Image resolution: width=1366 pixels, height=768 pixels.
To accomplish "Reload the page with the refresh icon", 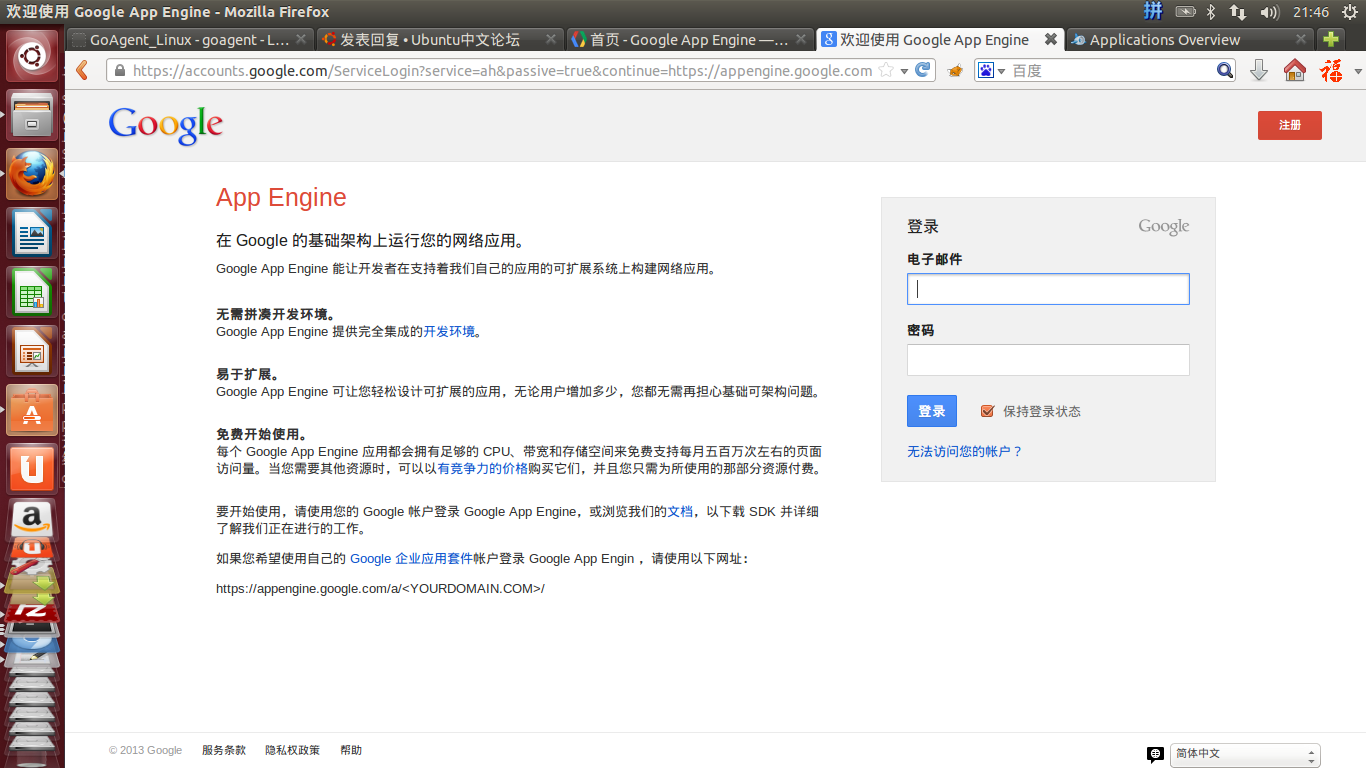I will [x=923, y=71].
